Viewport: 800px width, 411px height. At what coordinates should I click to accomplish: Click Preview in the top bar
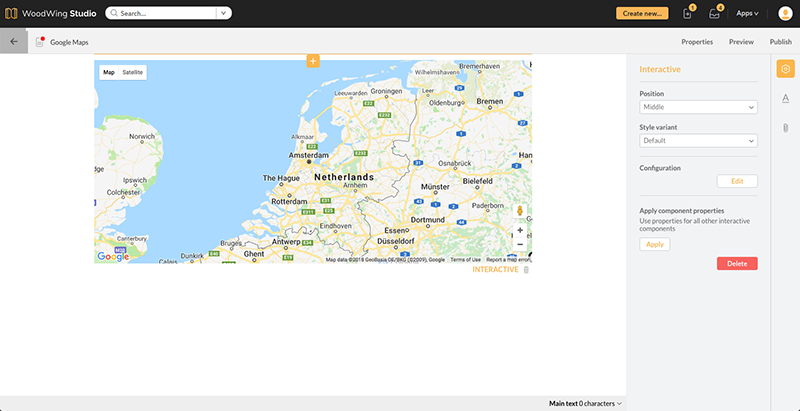point(741,42)
